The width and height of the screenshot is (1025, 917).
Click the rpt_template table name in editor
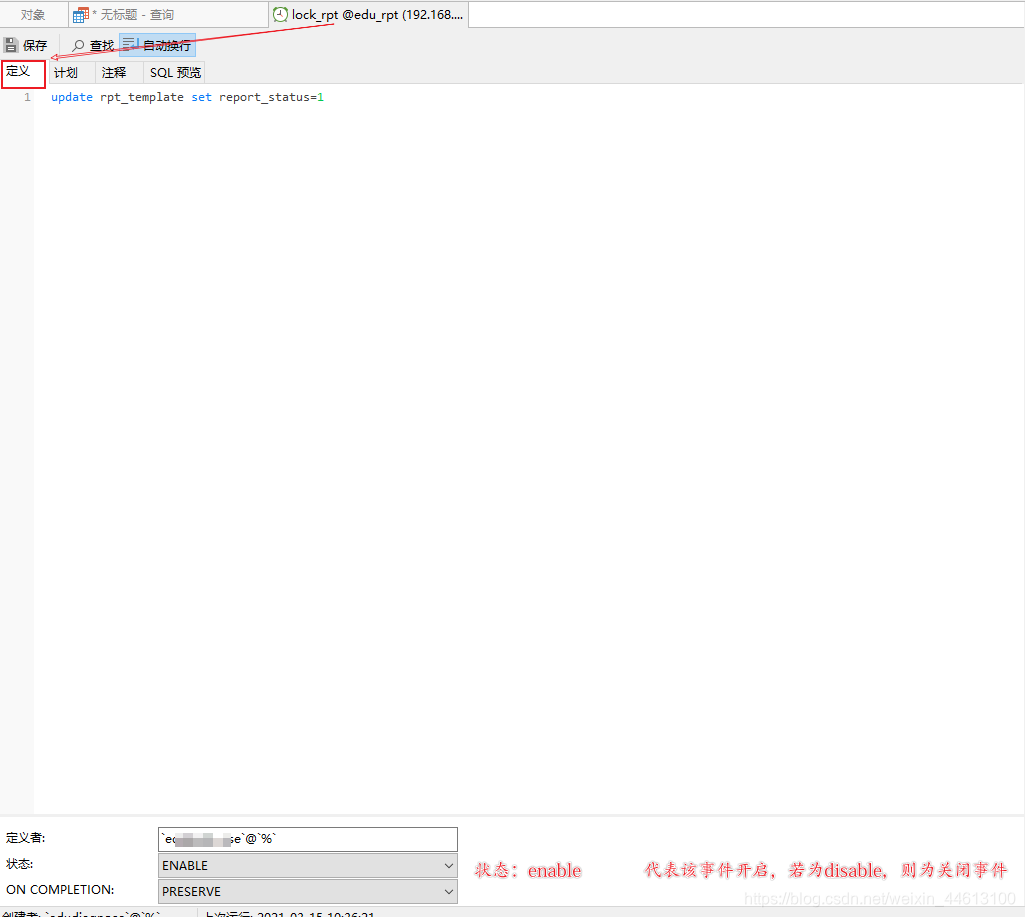tap(142, 97)
